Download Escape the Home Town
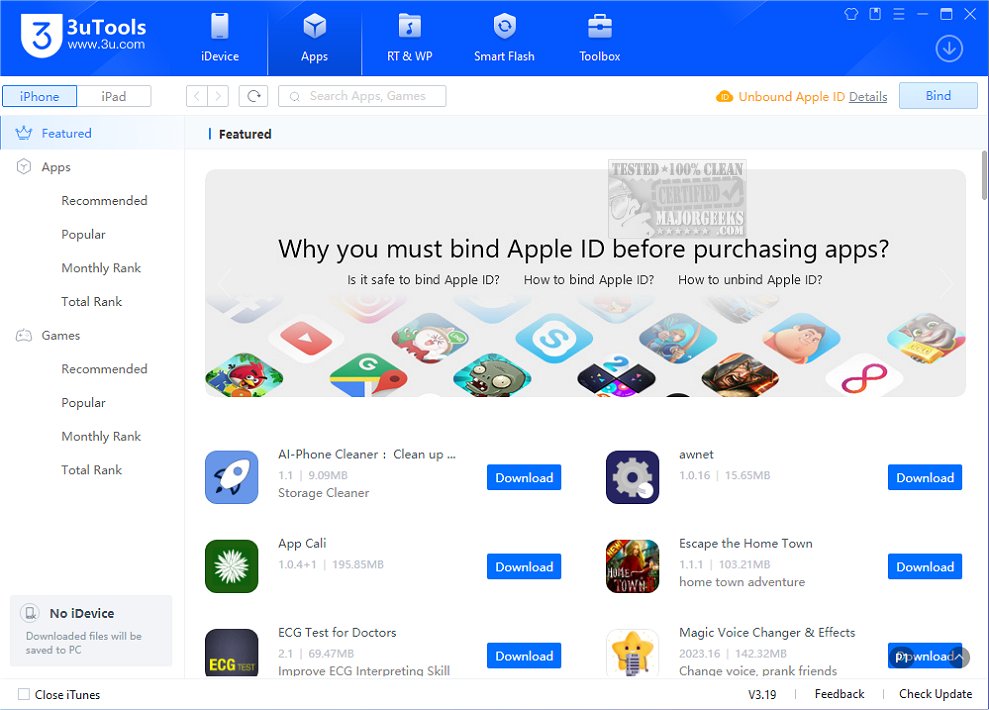This screenshot has height=710, width=989. coord(925,566)
